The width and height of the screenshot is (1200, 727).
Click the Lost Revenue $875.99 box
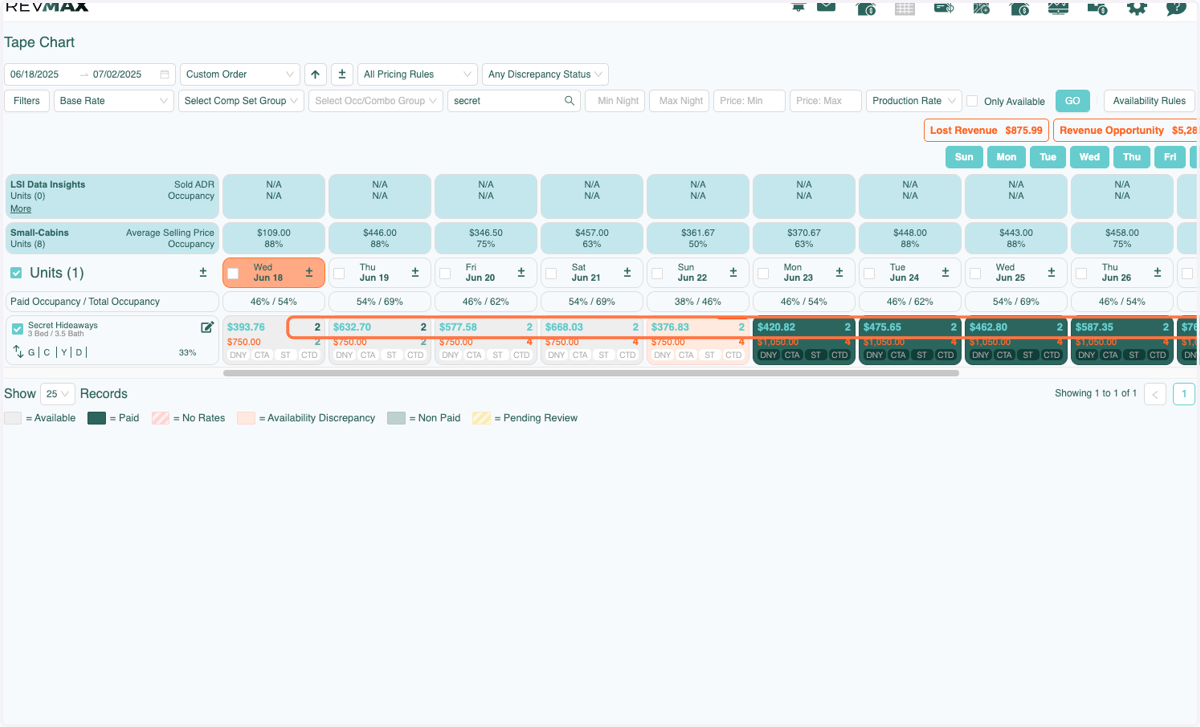click(986, 130)
